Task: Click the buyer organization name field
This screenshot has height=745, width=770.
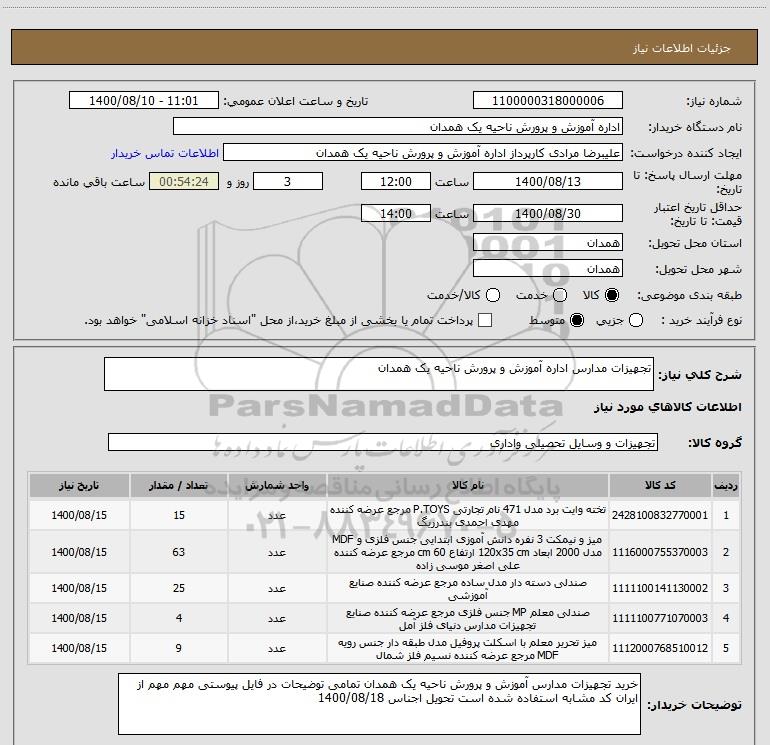Action: click(x=398, y=127)
